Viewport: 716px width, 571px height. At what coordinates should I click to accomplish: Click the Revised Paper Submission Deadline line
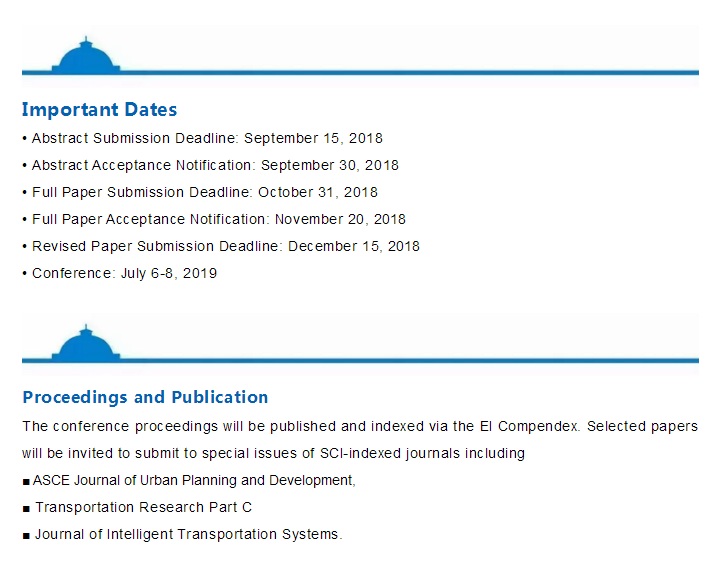pos(226,246)
